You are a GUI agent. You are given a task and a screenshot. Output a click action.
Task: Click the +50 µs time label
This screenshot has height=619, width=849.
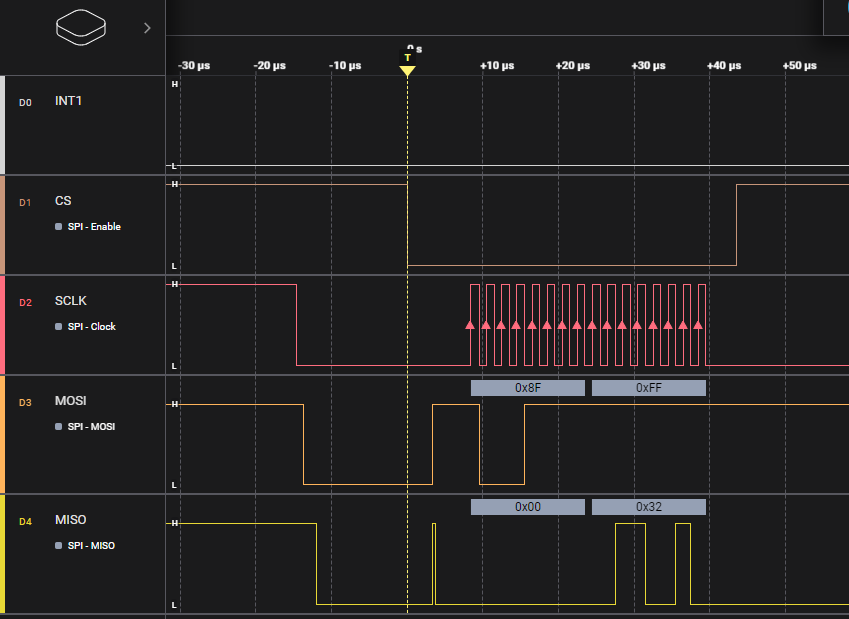[x=800, y=66]
